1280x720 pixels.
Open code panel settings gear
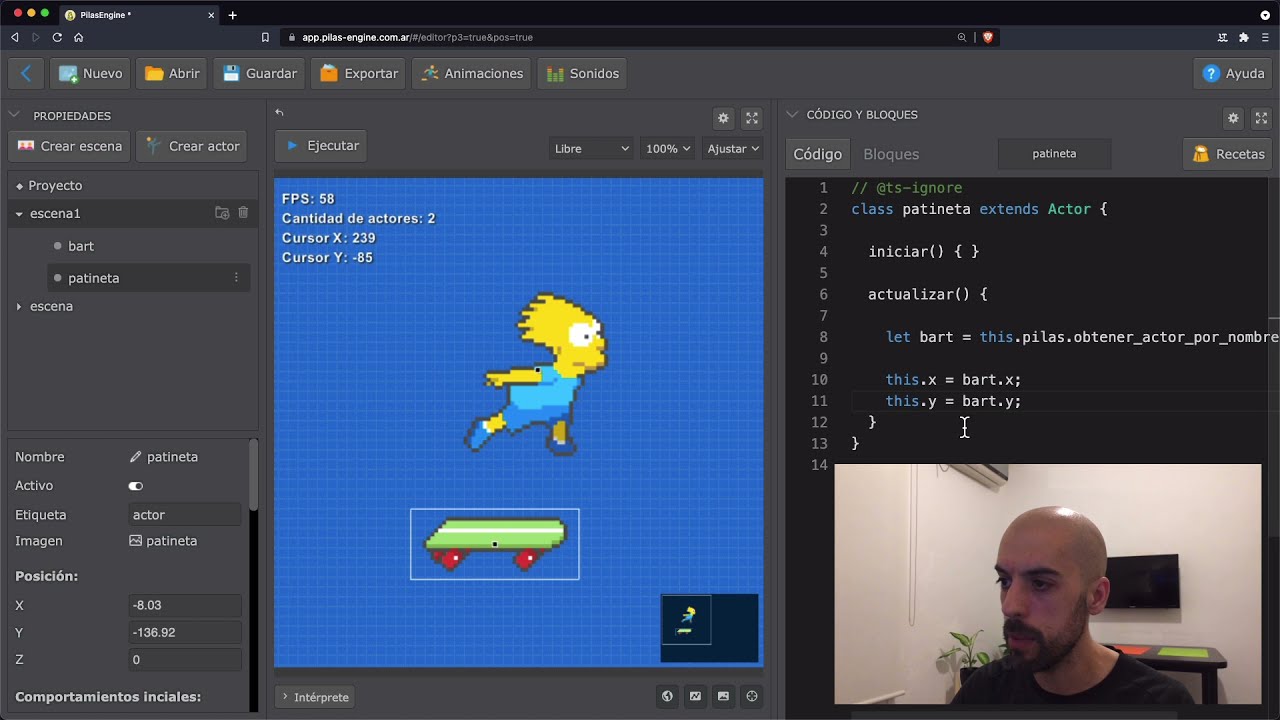[1233, 118]
